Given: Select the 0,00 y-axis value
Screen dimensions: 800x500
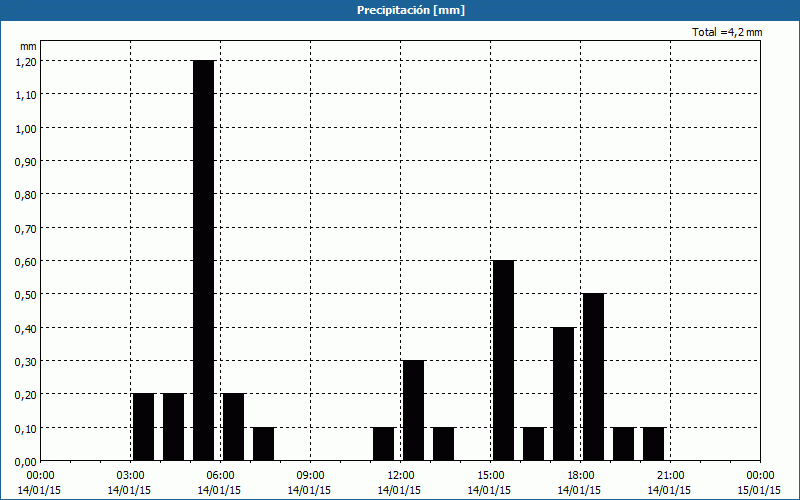Looking at the screenshot, I should (26, 462).
